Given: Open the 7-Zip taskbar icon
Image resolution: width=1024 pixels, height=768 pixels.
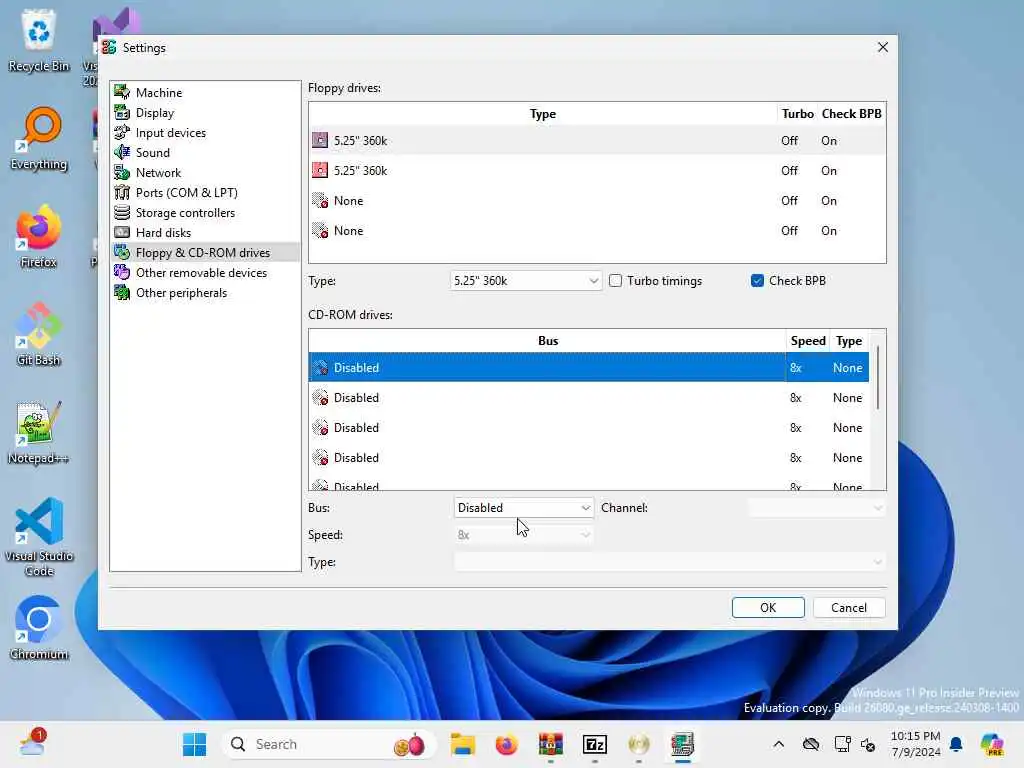Looking at the screenshot, I should [595, 744].
